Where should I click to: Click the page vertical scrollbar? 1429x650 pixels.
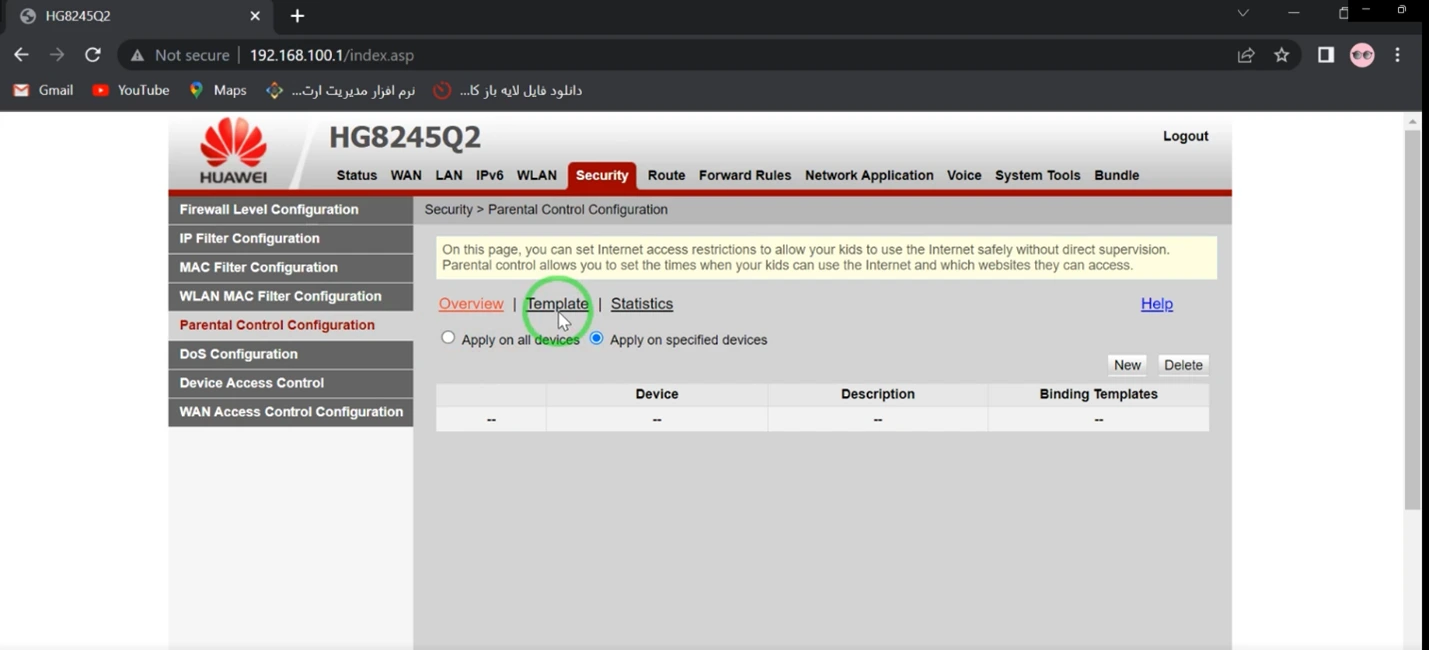(1412, 320)
